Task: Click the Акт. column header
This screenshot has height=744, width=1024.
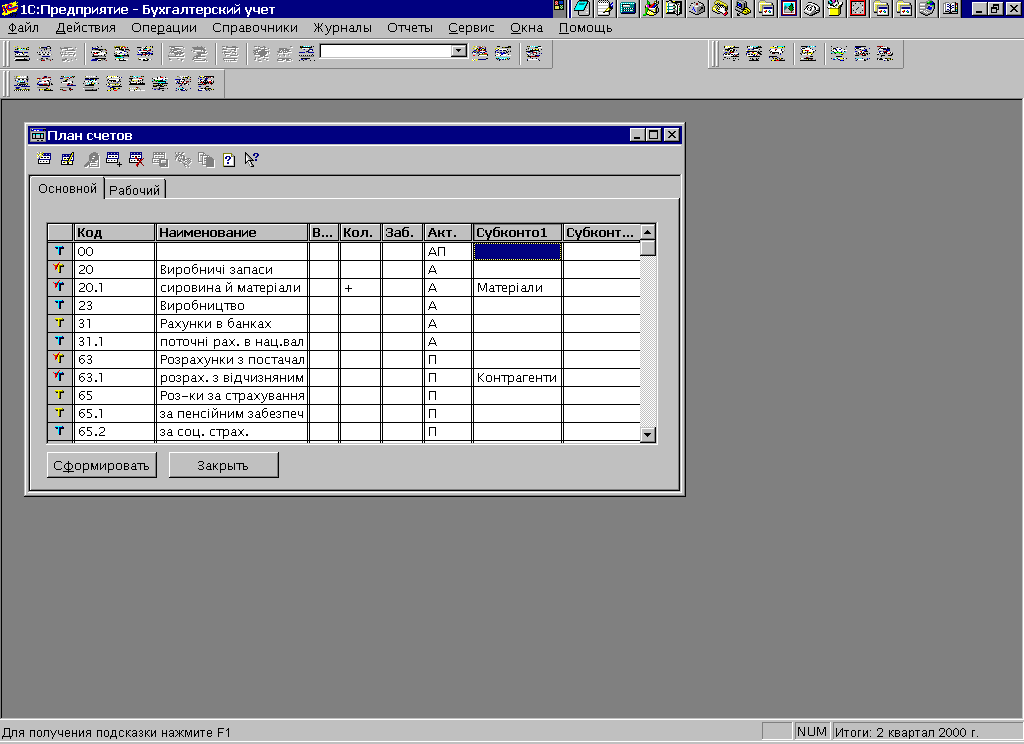Action: point(448,233)
